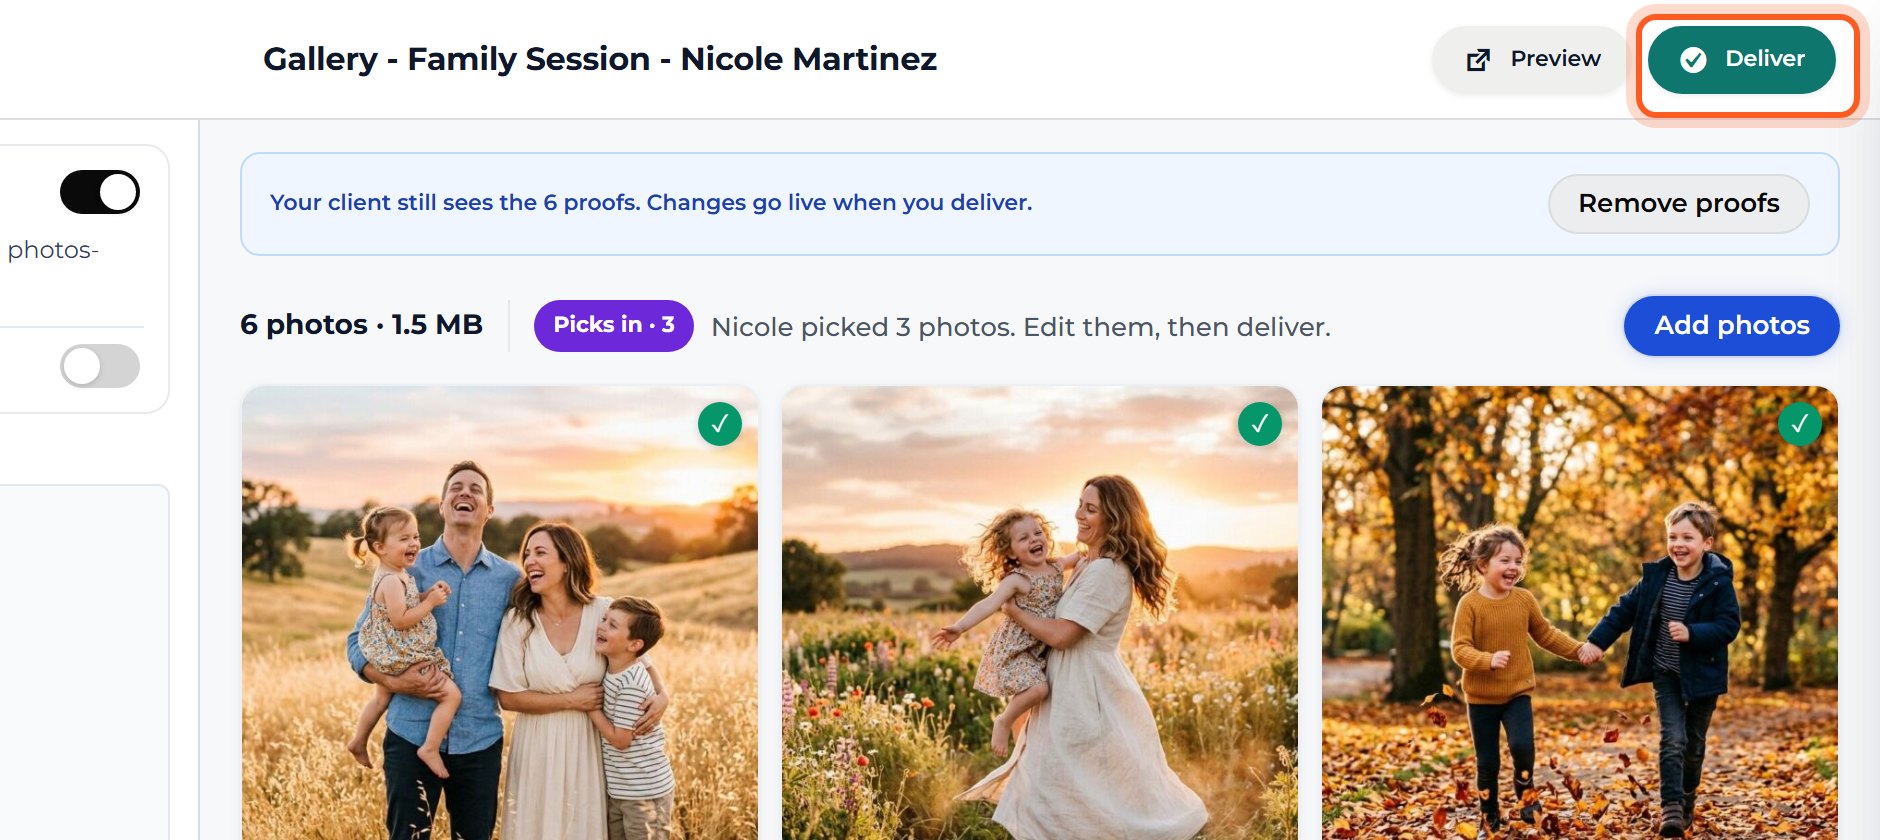Turn off the enabled black toggle
This screenshot has width=1880, height=840.
tap(100, 192)
